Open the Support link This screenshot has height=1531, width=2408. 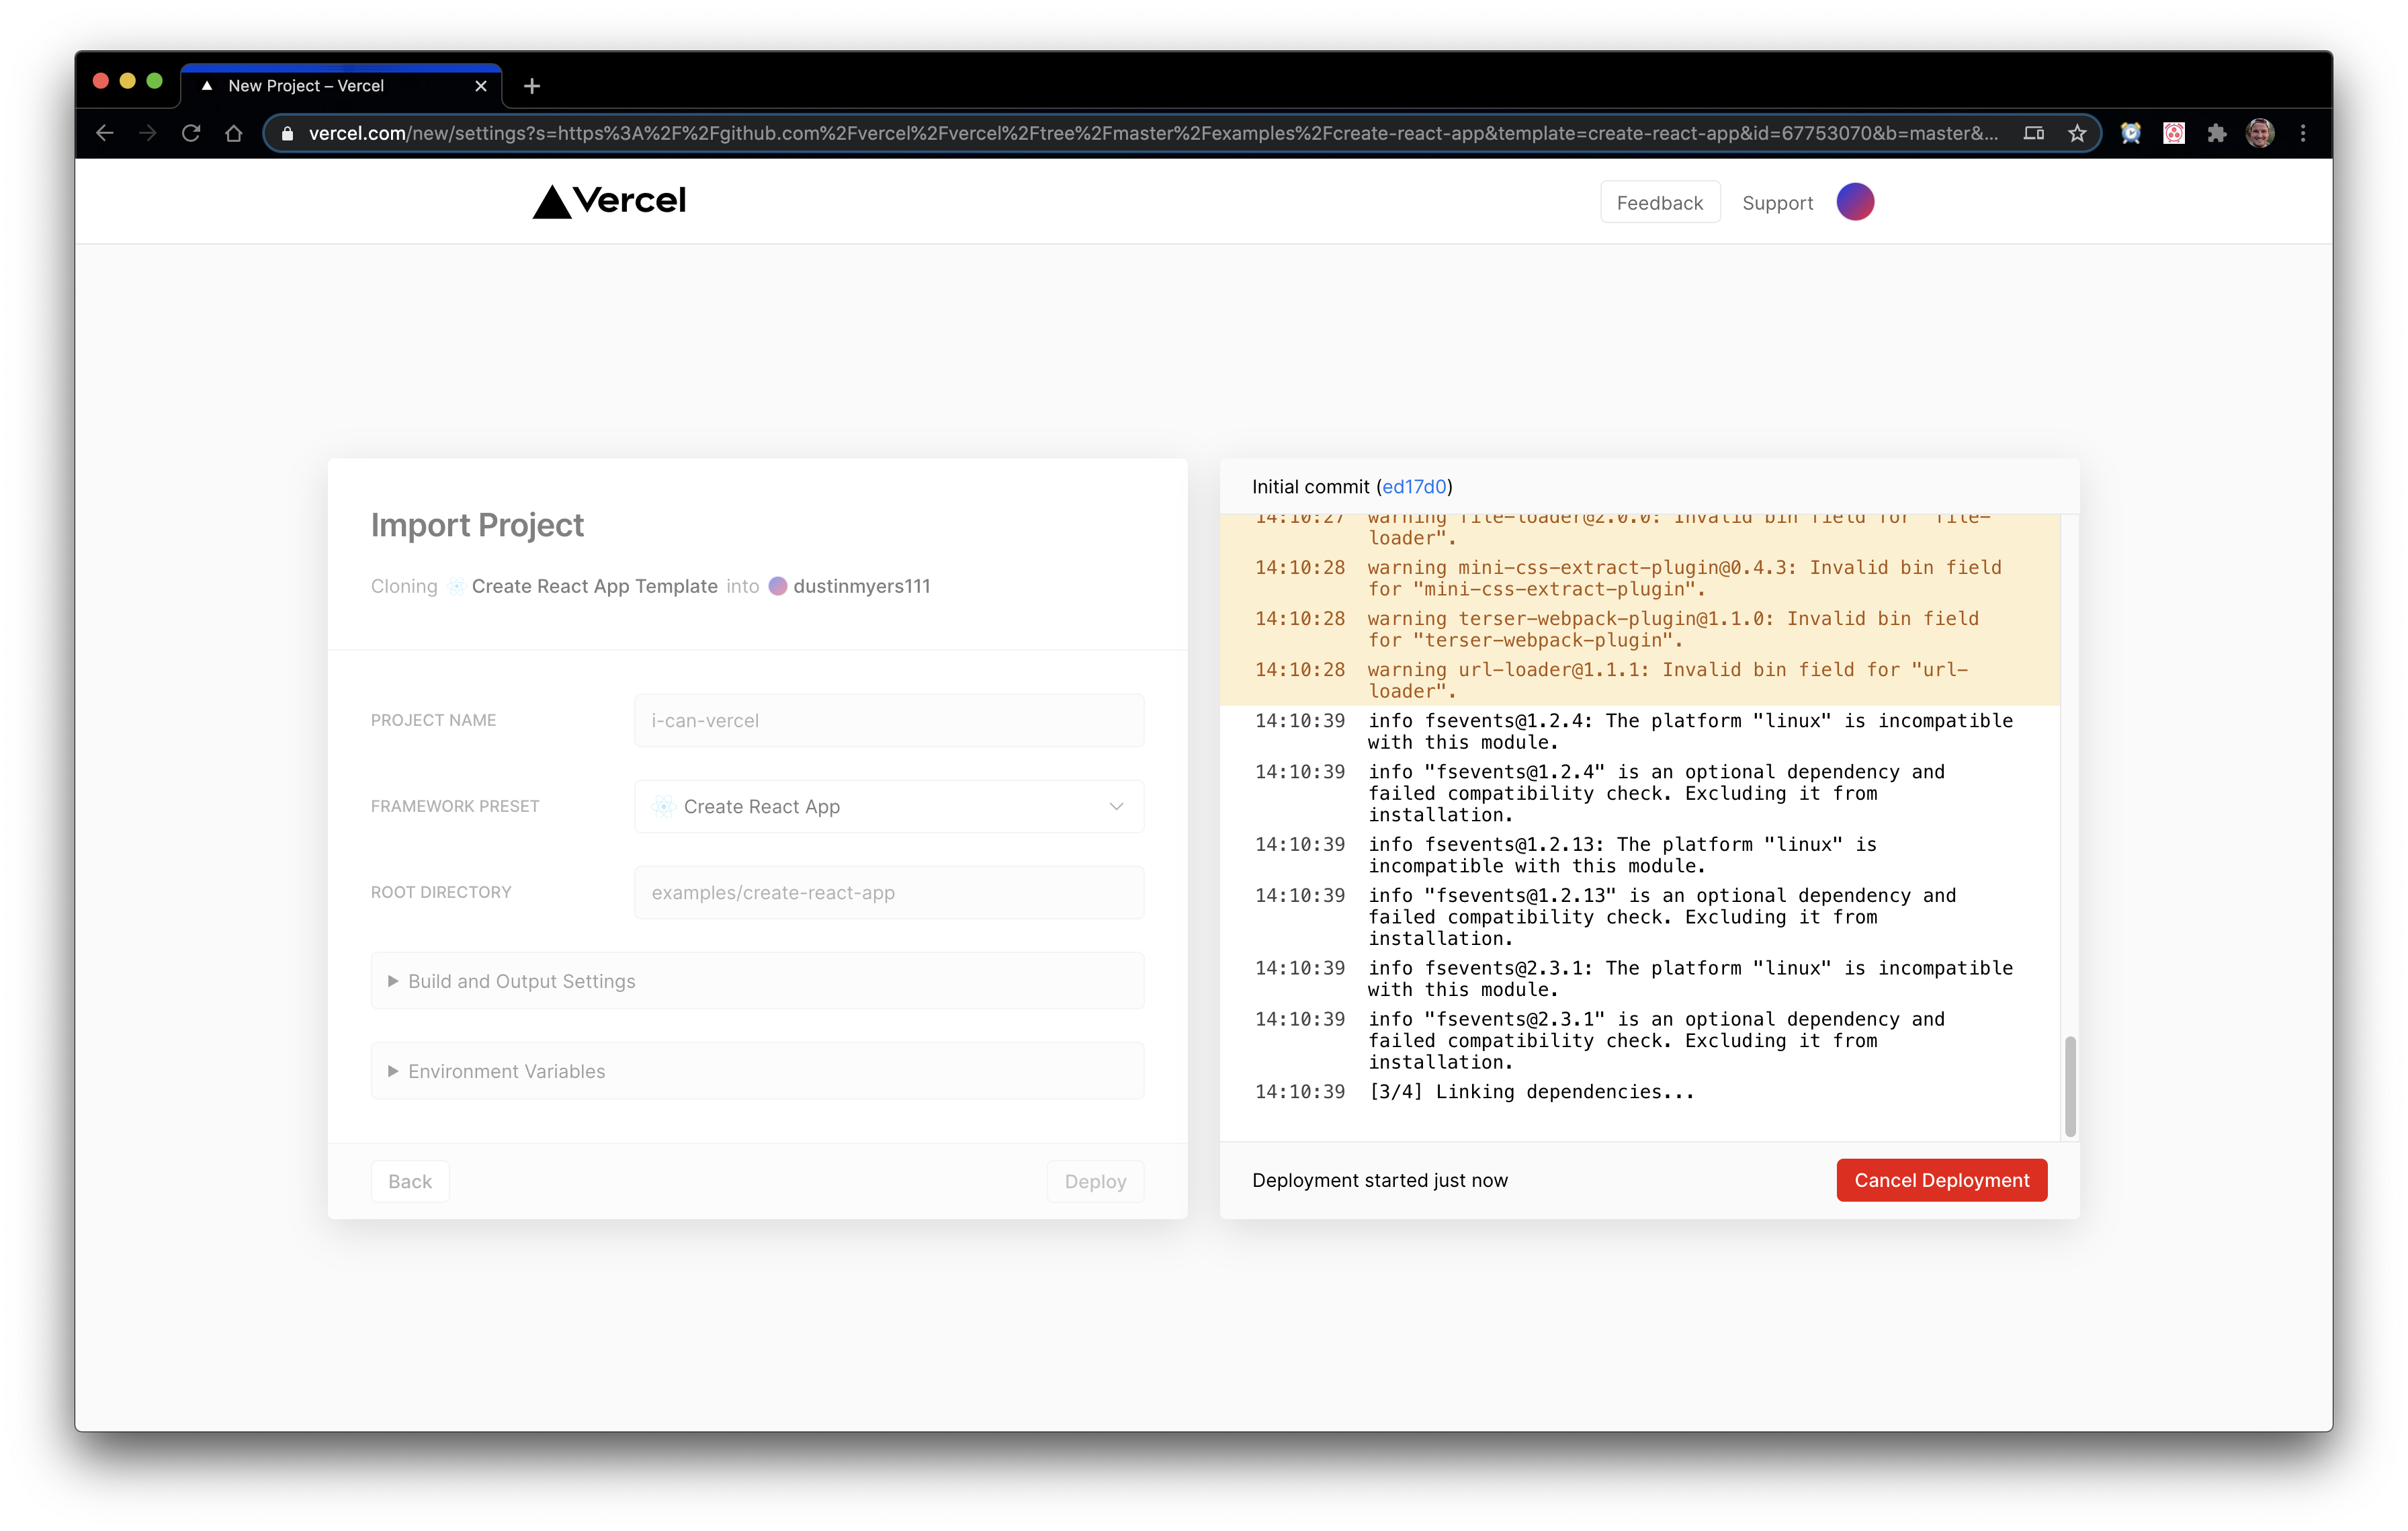pos(1777,203)
